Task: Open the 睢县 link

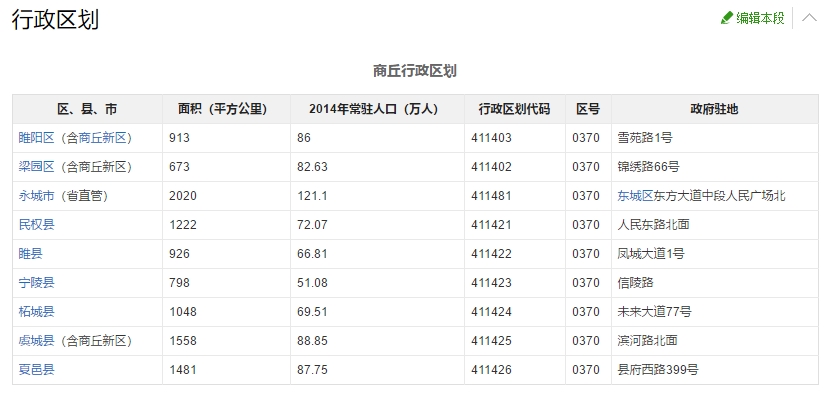Action: coord(30,254)
